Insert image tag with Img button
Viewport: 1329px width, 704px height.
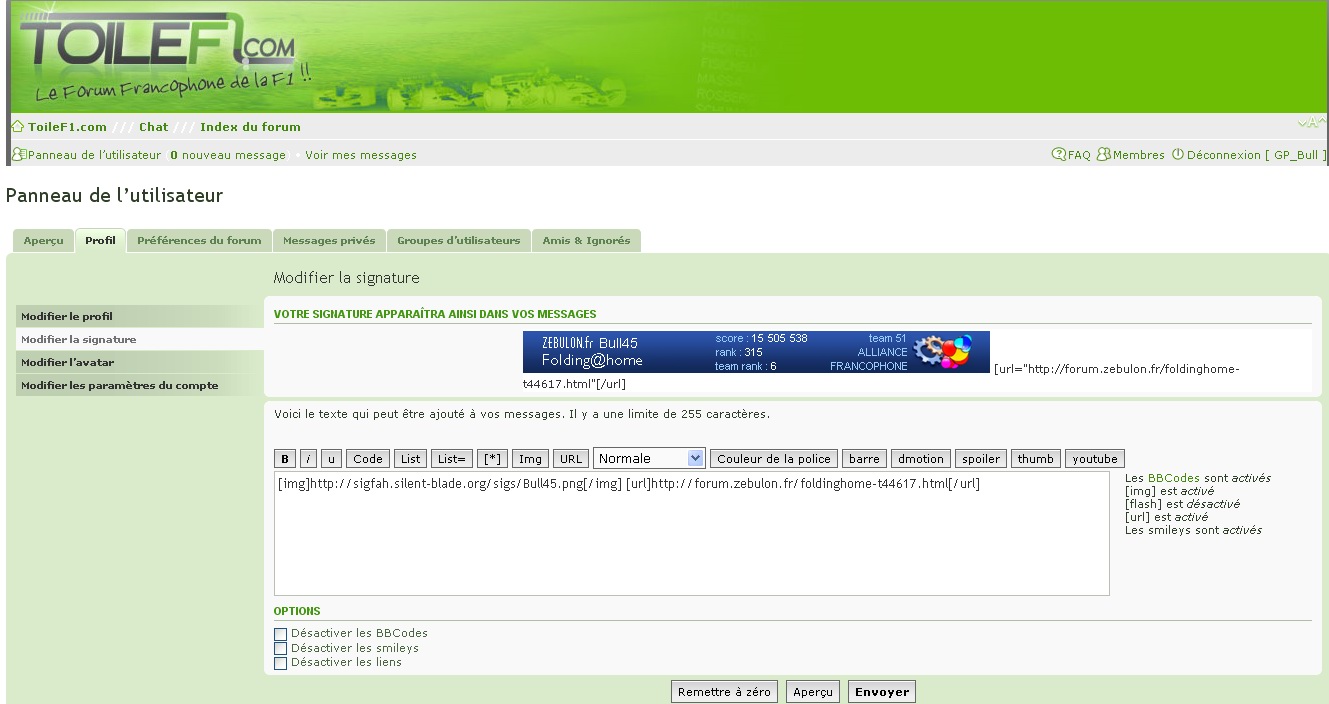click(530, 459)
